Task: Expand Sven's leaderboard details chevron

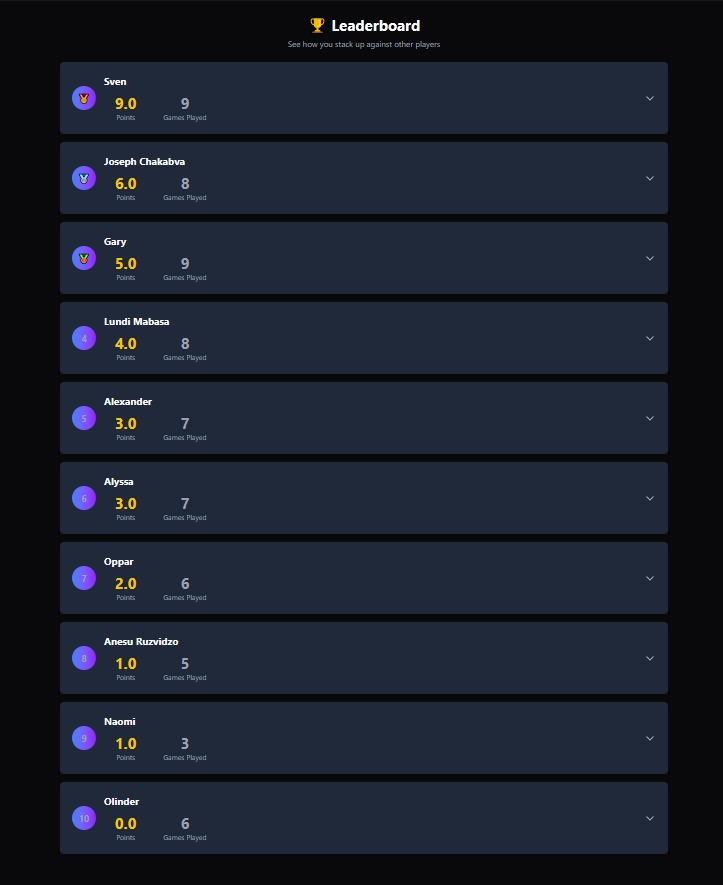Action: tap(650, 98)
